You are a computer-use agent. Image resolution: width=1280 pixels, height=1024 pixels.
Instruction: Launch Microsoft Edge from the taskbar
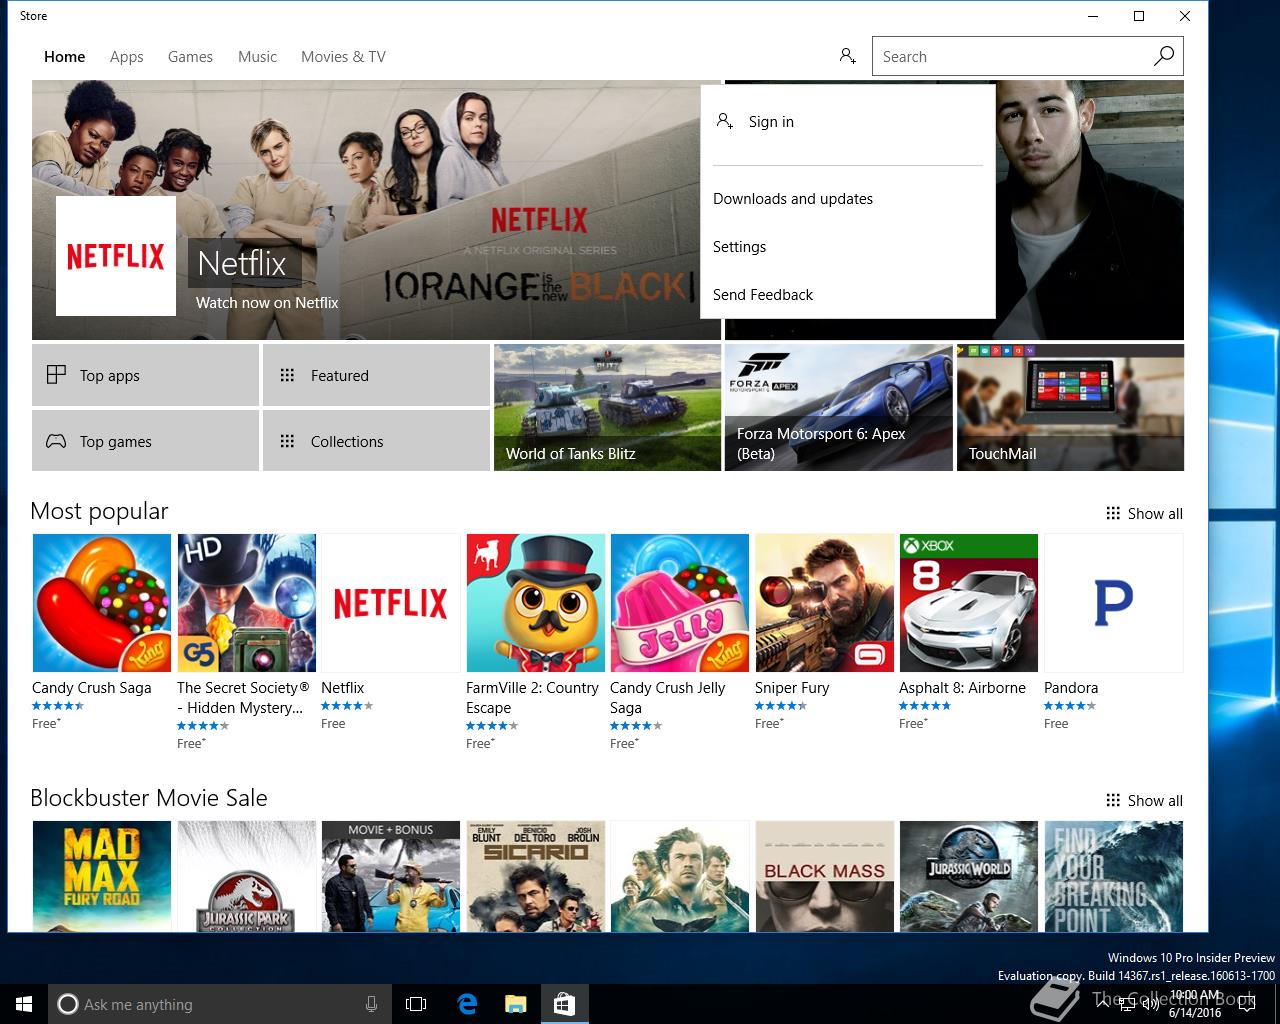(x=467, y=1004)
